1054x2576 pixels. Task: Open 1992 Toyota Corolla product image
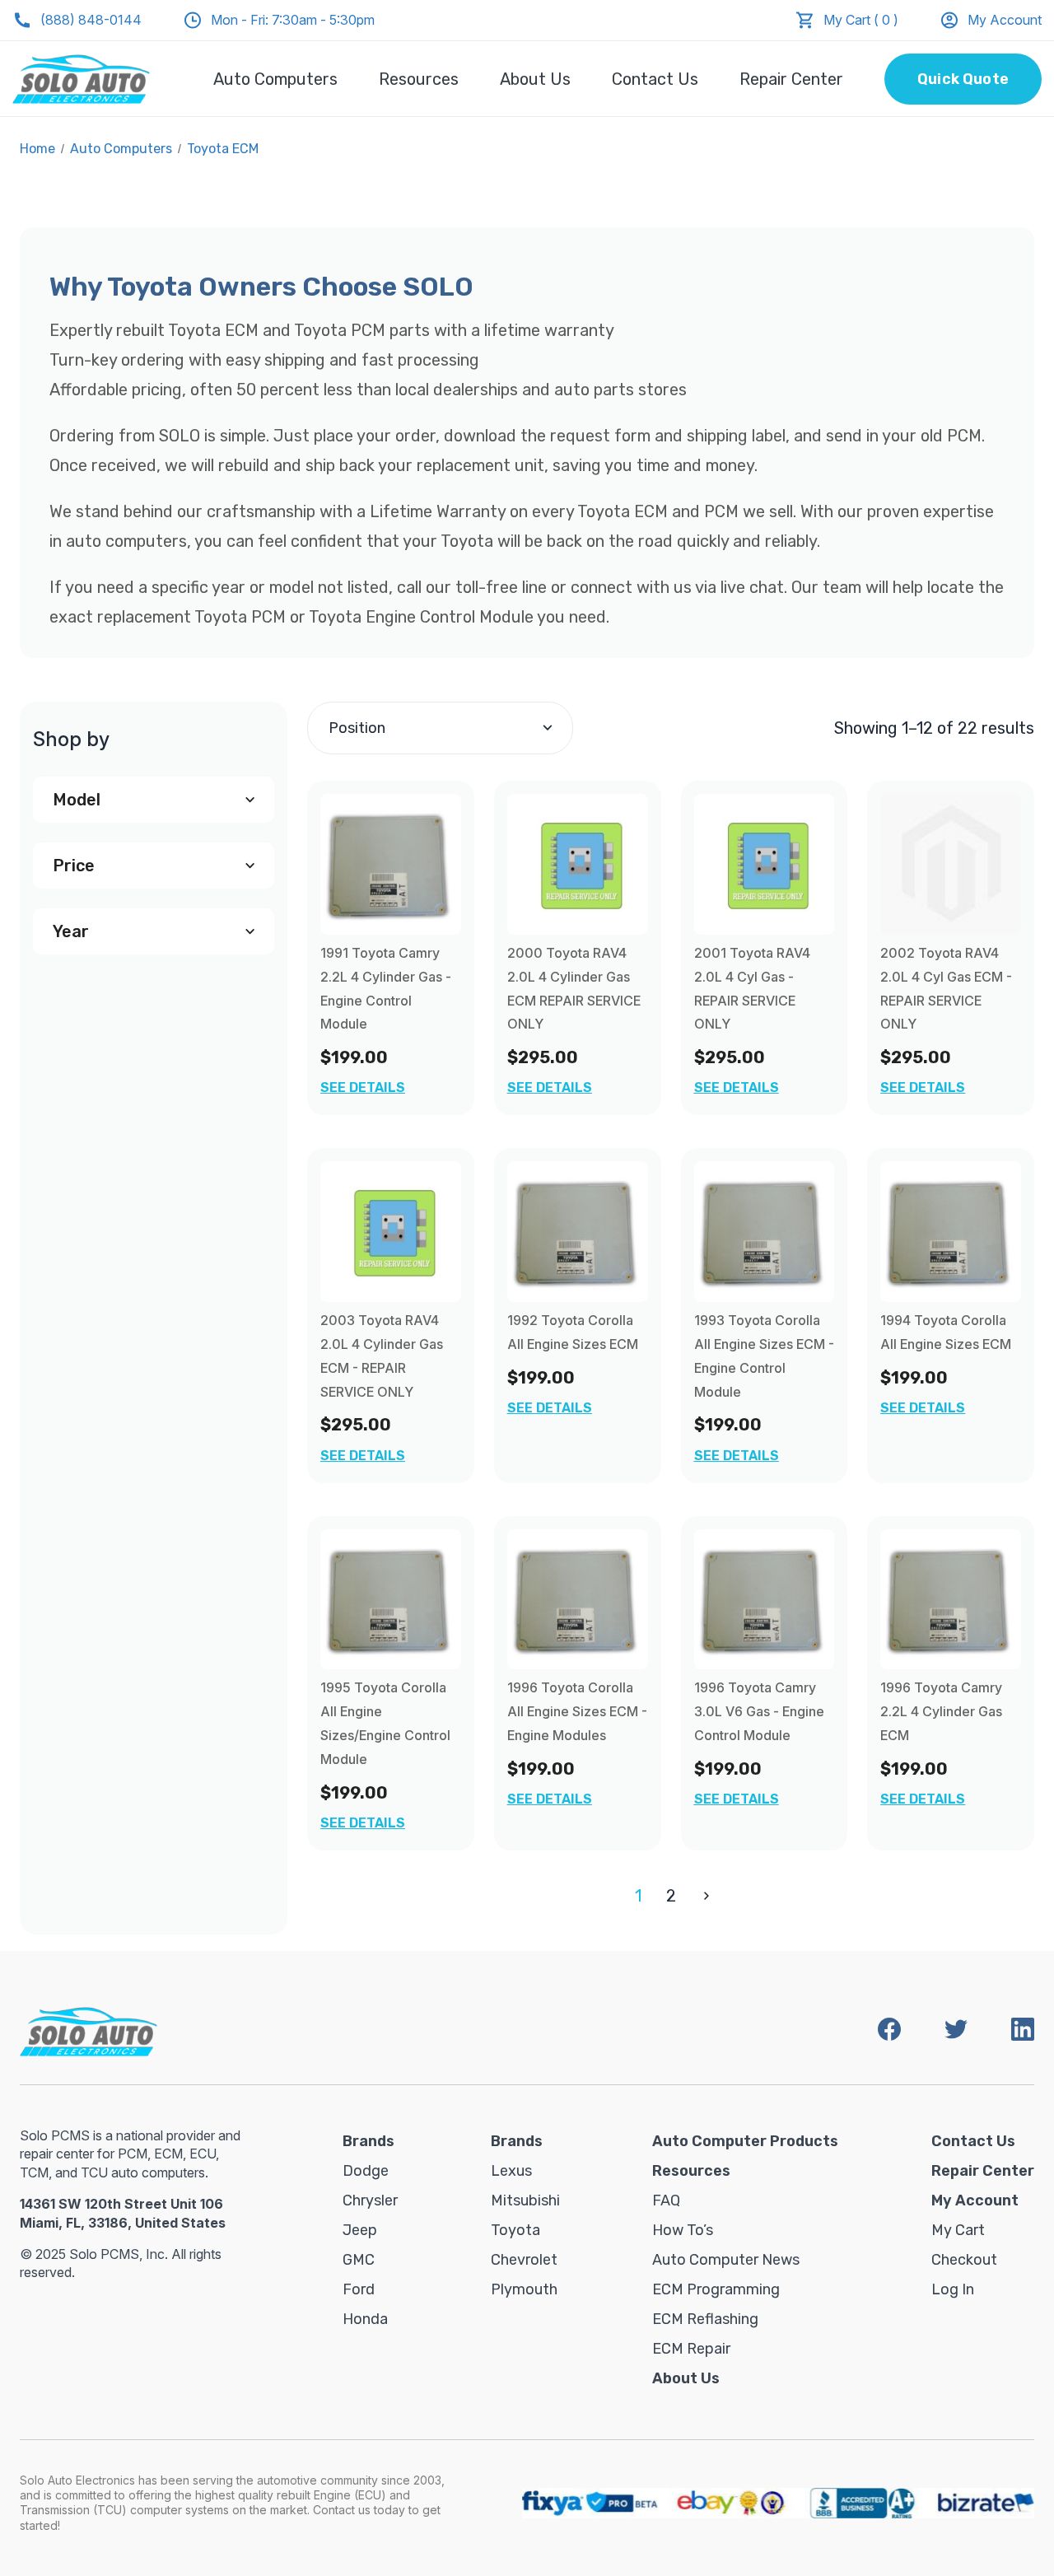577,1231
